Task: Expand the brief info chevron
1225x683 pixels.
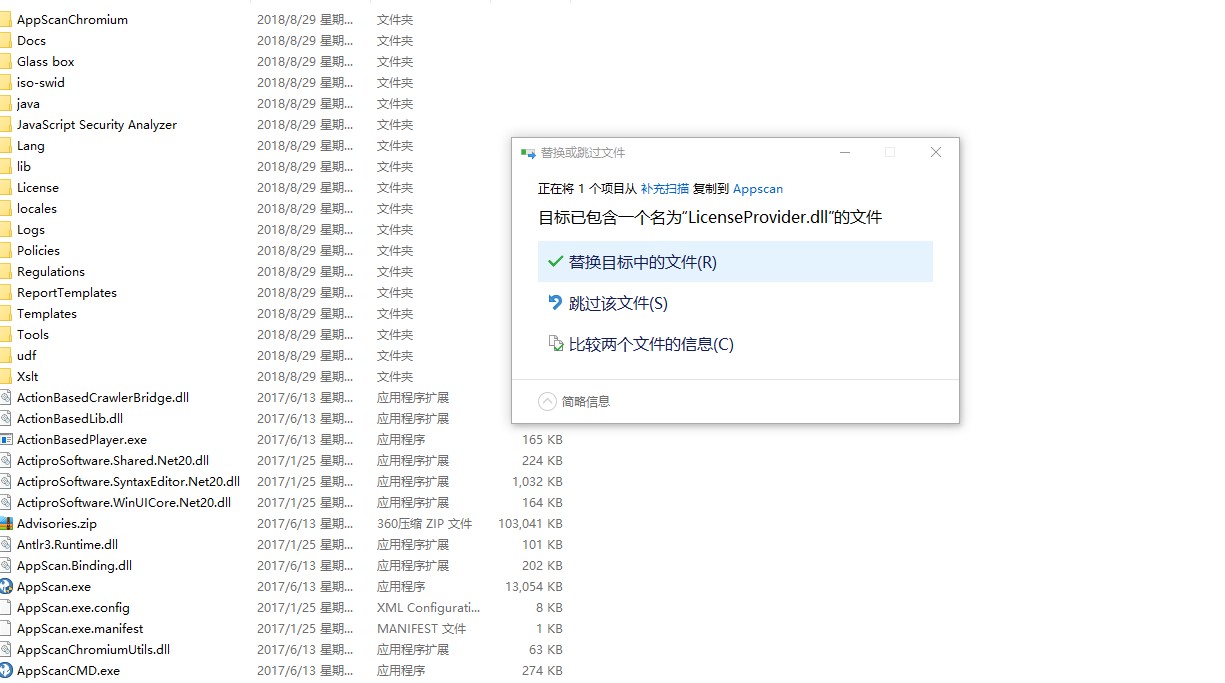Action: tap(547, 401)
